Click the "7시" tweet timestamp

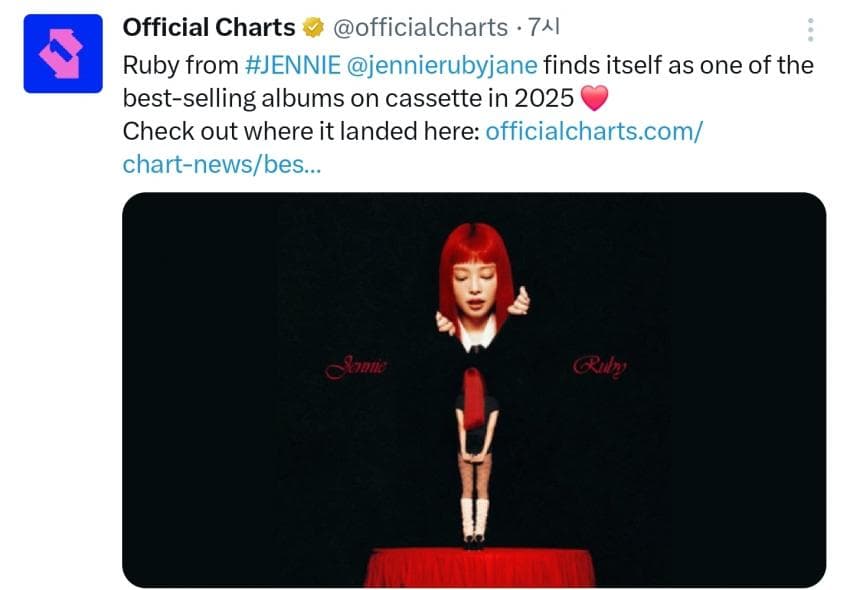[x=544, y=29]
